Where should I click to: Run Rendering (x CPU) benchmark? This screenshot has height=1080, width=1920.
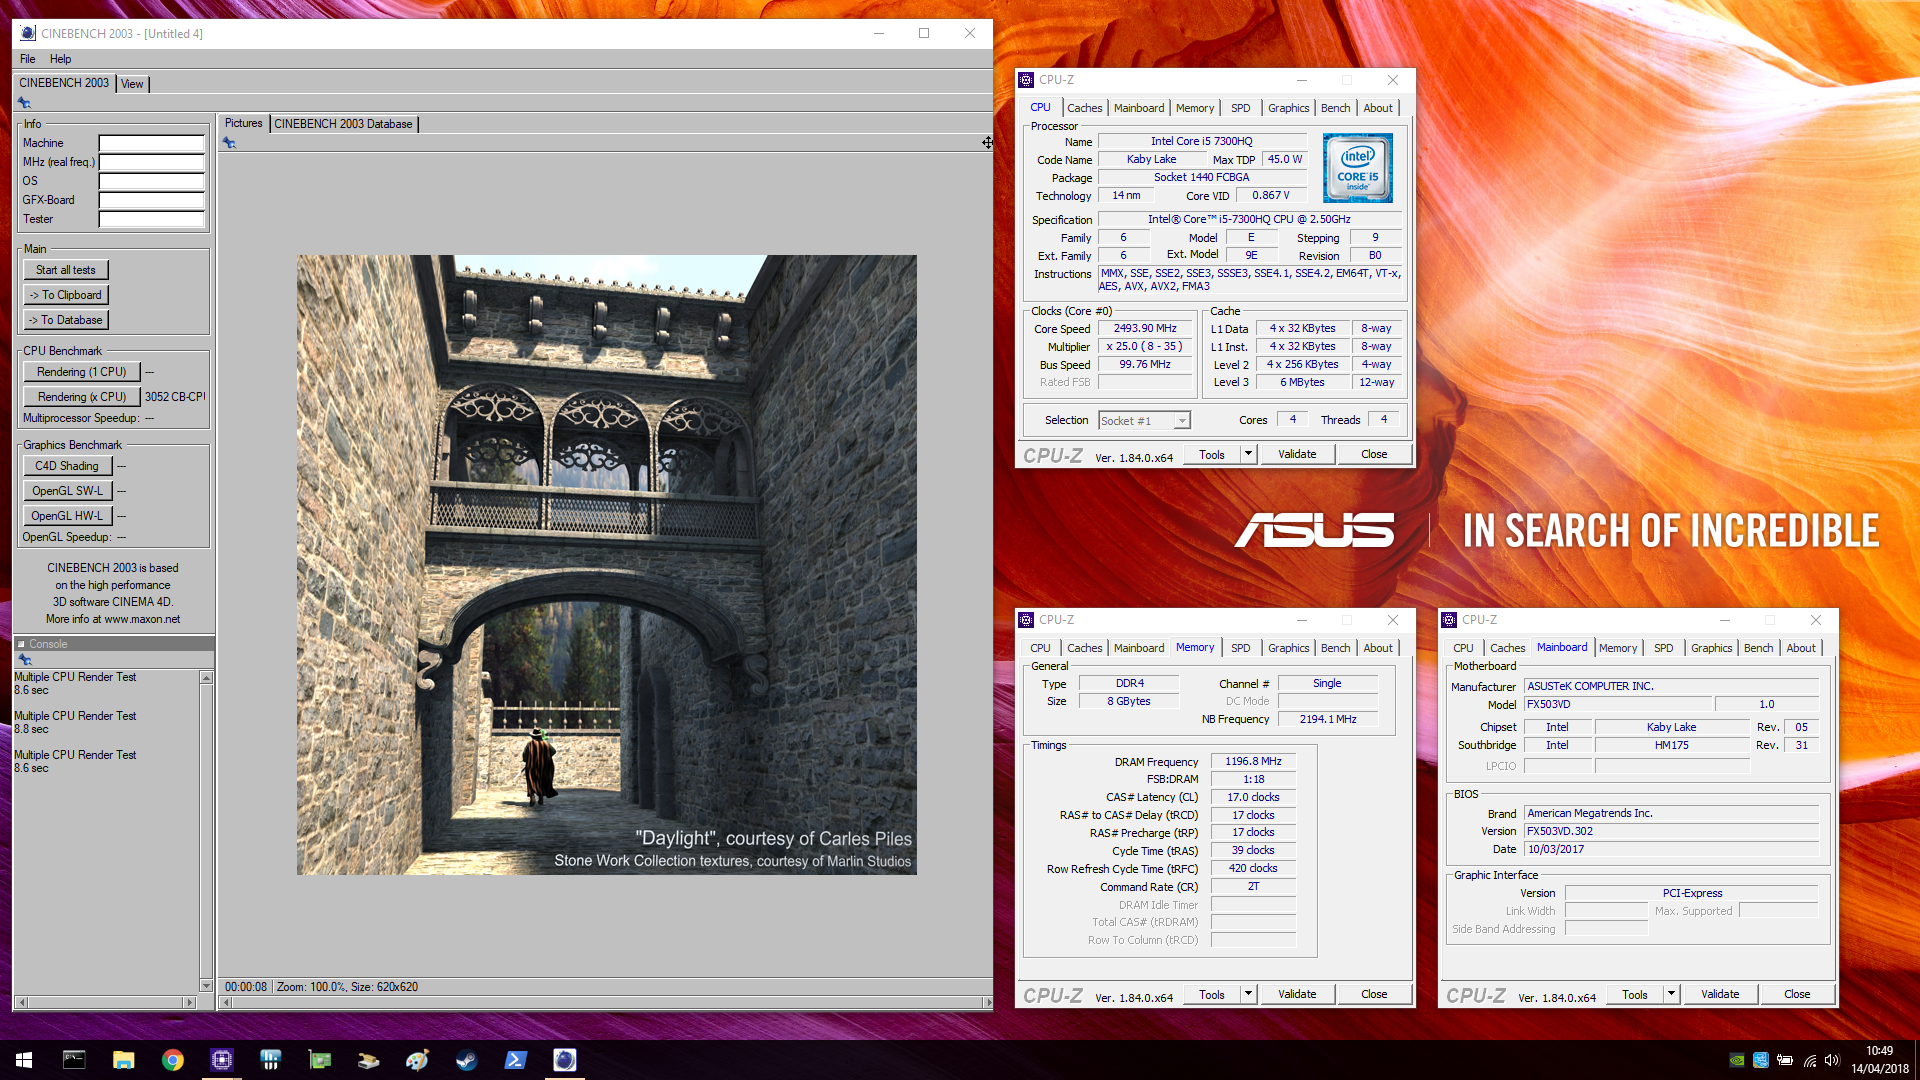[82, 397]
